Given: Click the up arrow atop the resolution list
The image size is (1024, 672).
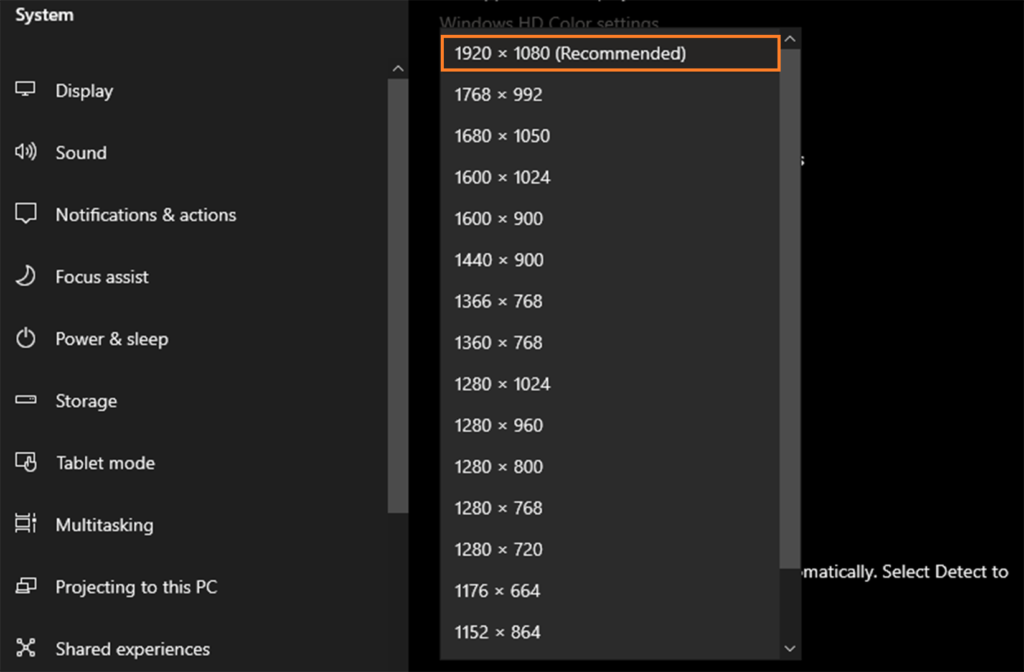Looking at the screenshot, I should click(x=791, y=37).
